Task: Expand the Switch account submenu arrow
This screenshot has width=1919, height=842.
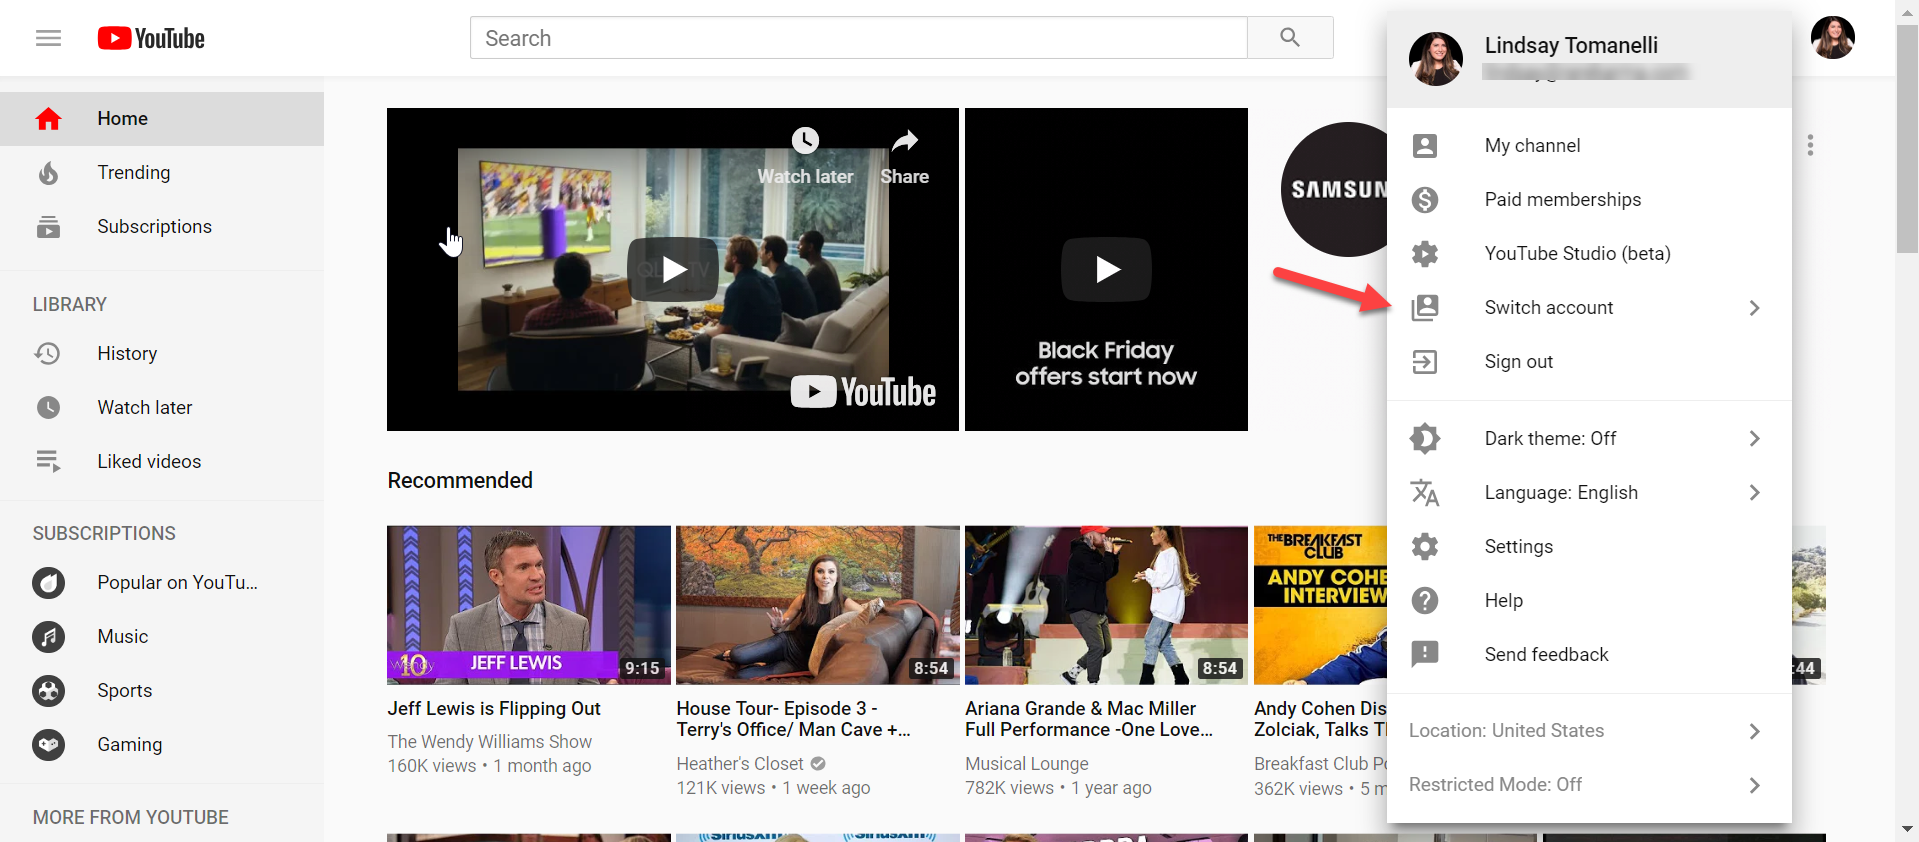Action: [x=1754, y=308]
